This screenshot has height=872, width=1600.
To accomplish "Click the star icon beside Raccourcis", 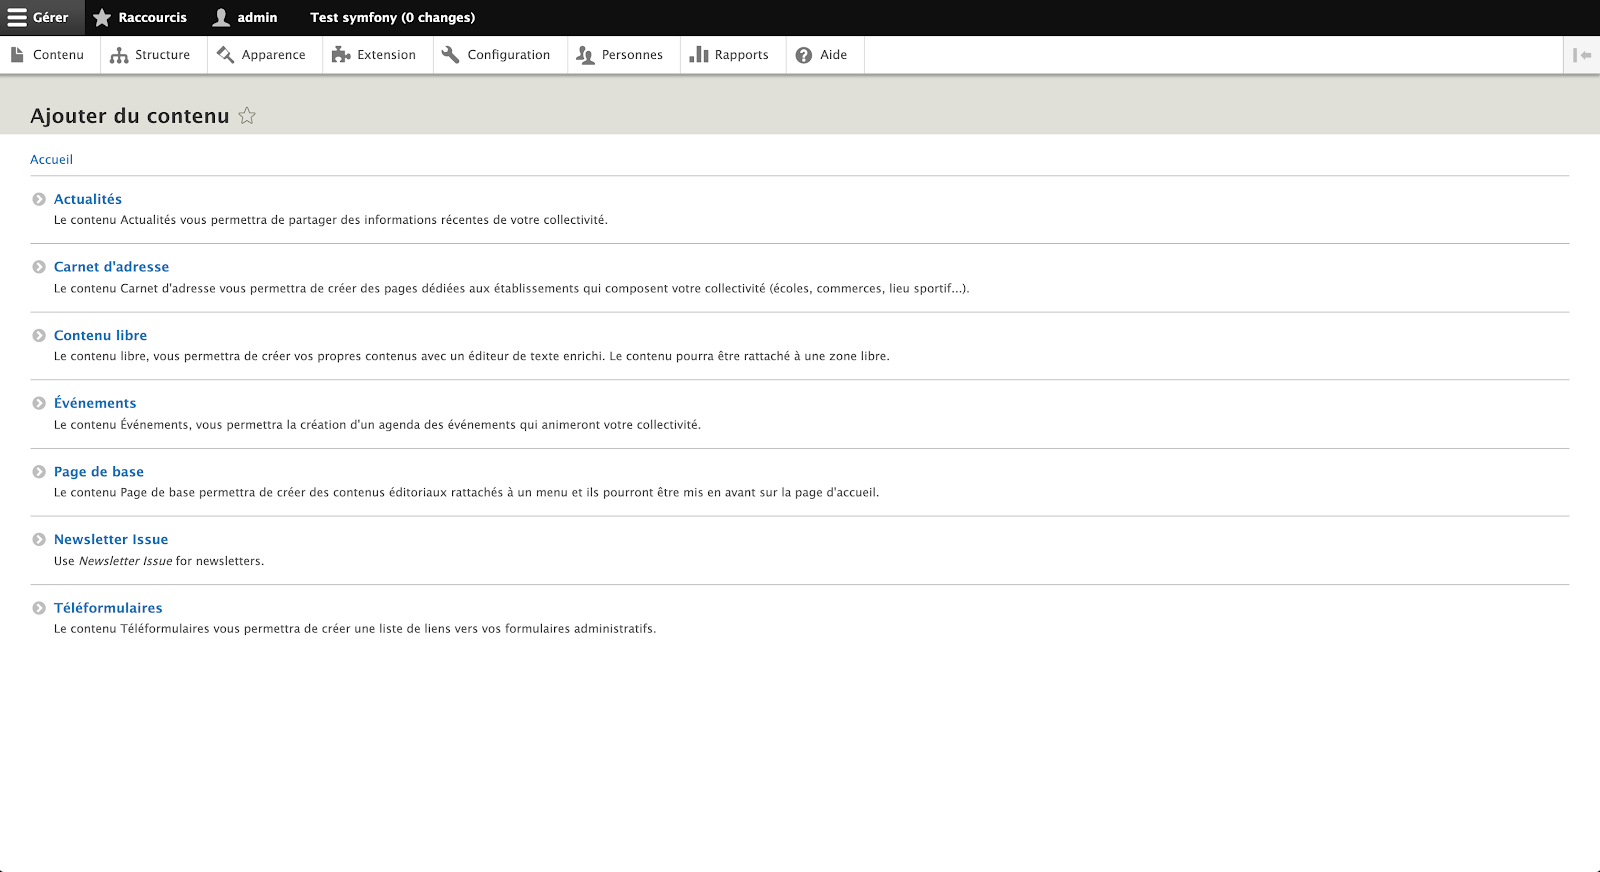I will point(102,18).
